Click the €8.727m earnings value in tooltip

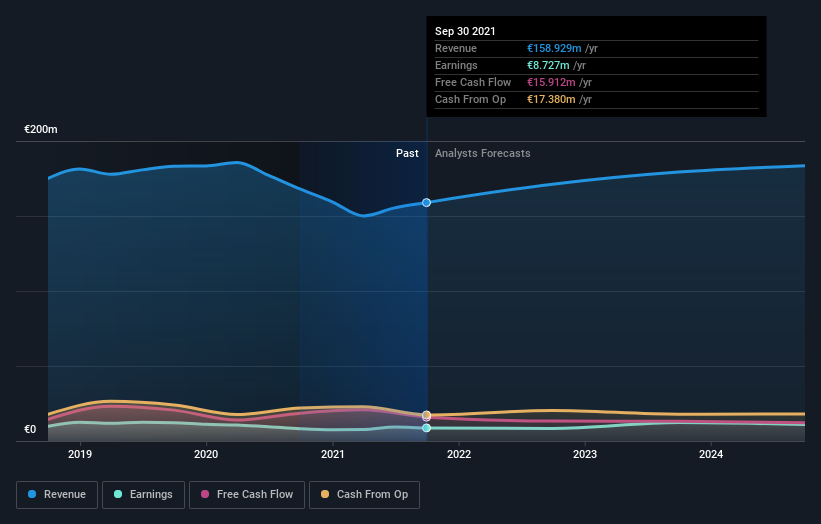548,65
